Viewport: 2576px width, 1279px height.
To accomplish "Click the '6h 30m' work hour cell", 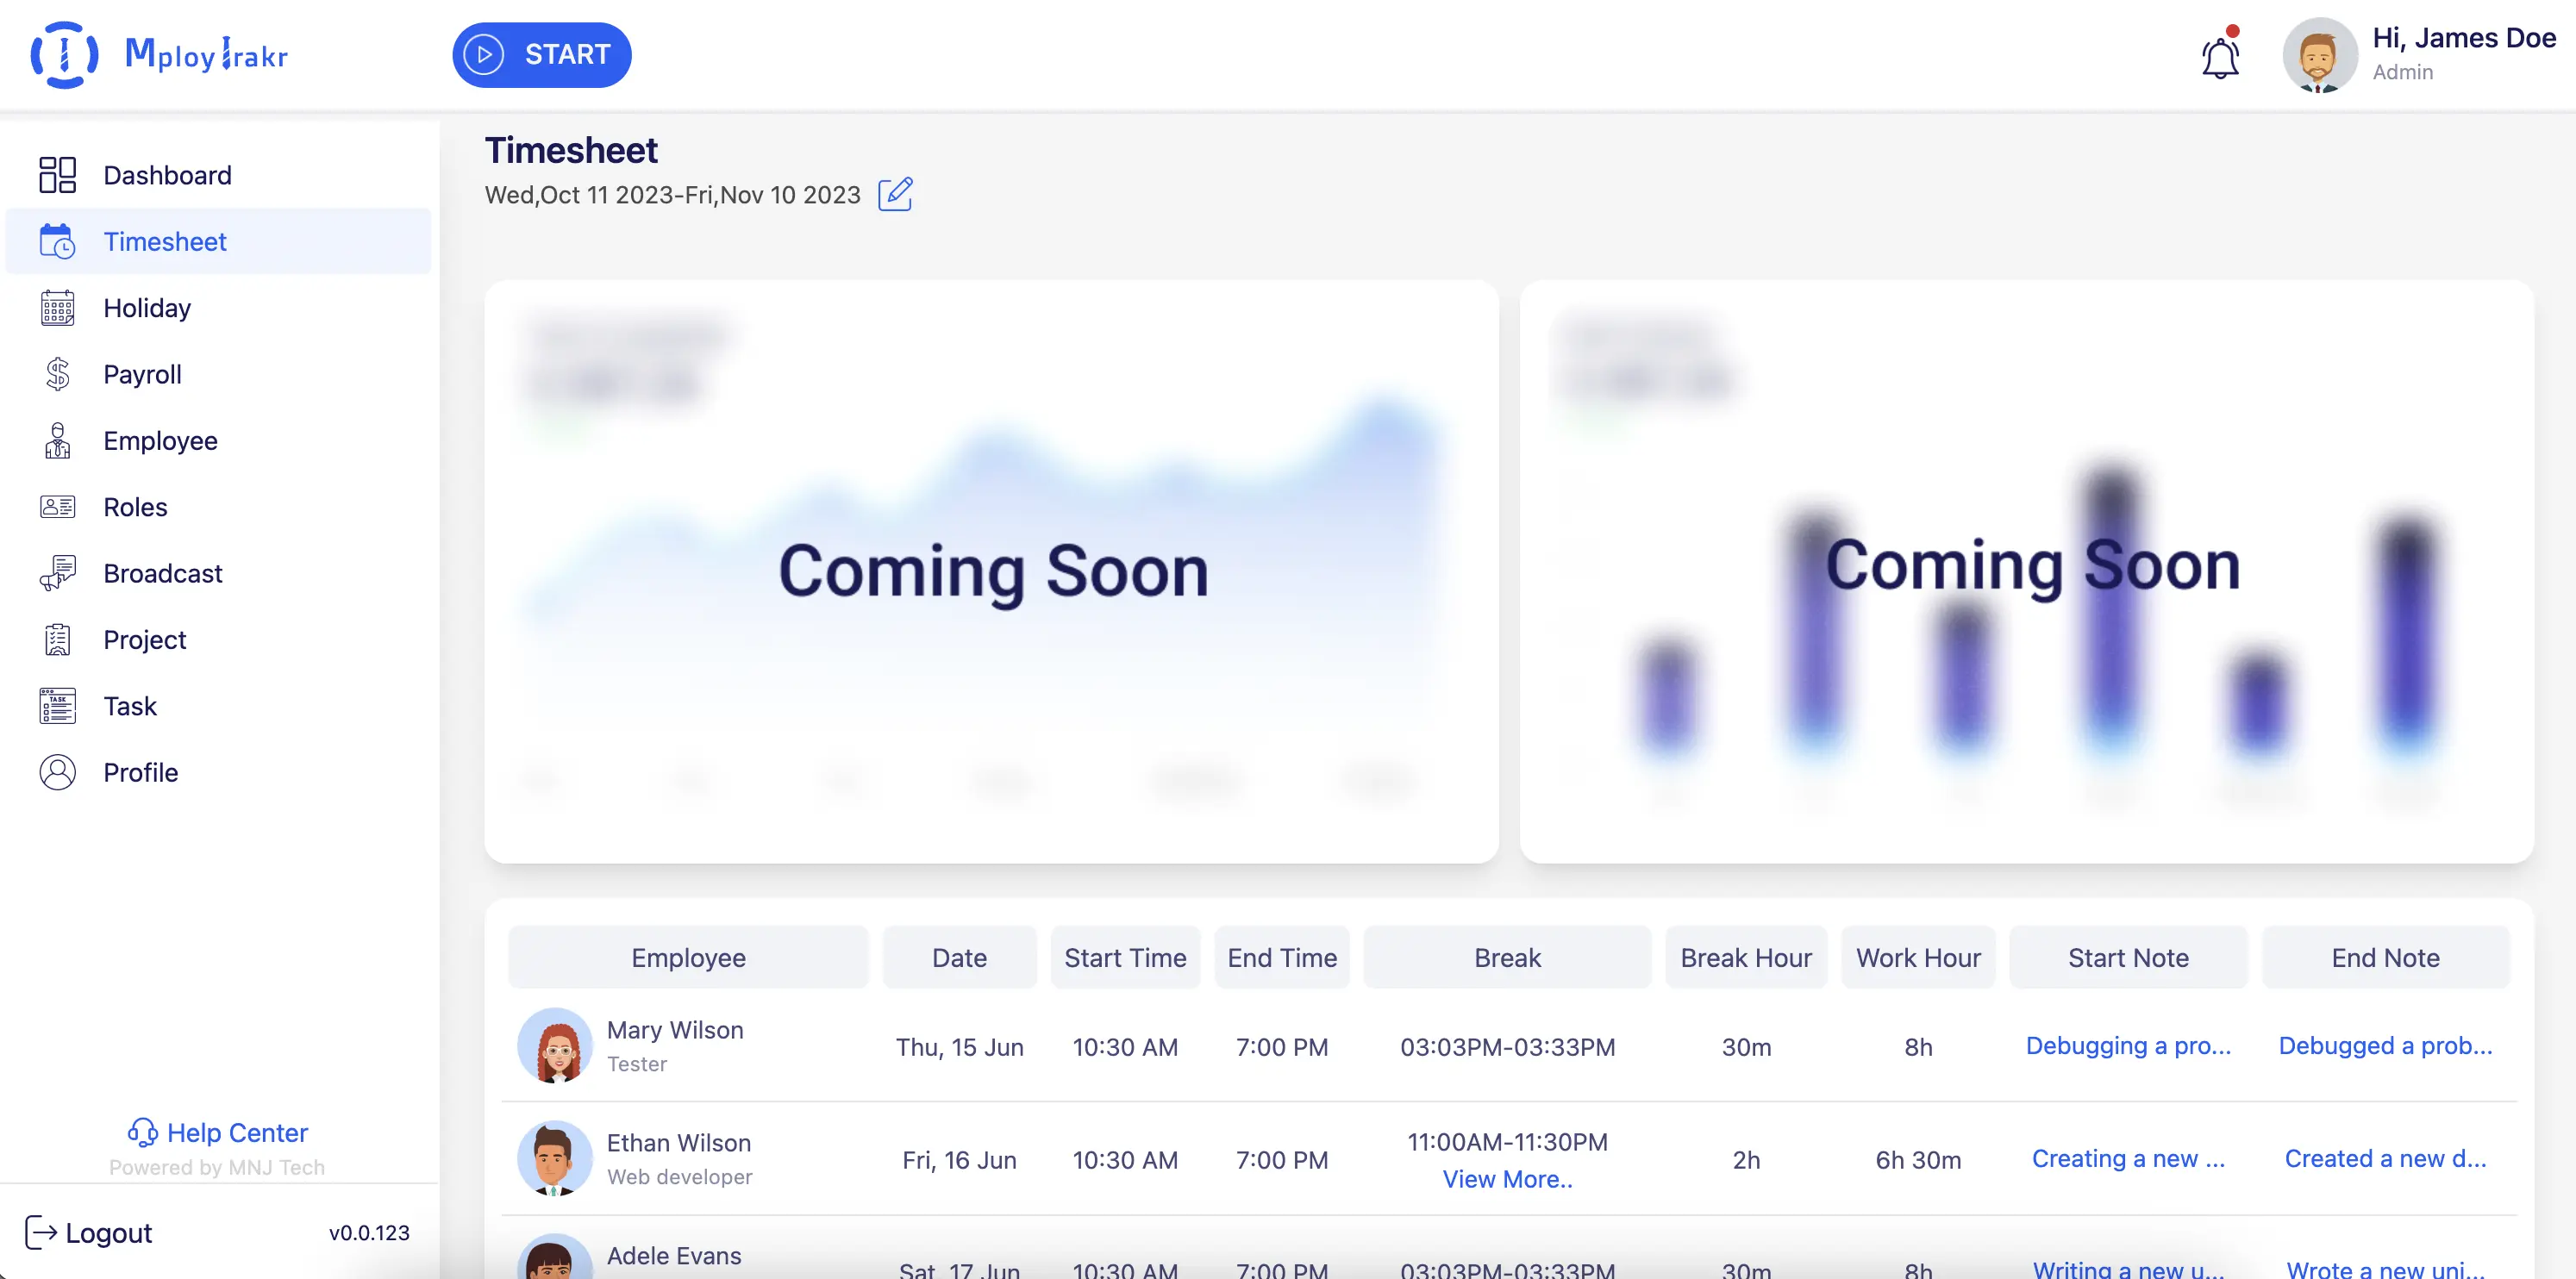I will [1918, 1159].
